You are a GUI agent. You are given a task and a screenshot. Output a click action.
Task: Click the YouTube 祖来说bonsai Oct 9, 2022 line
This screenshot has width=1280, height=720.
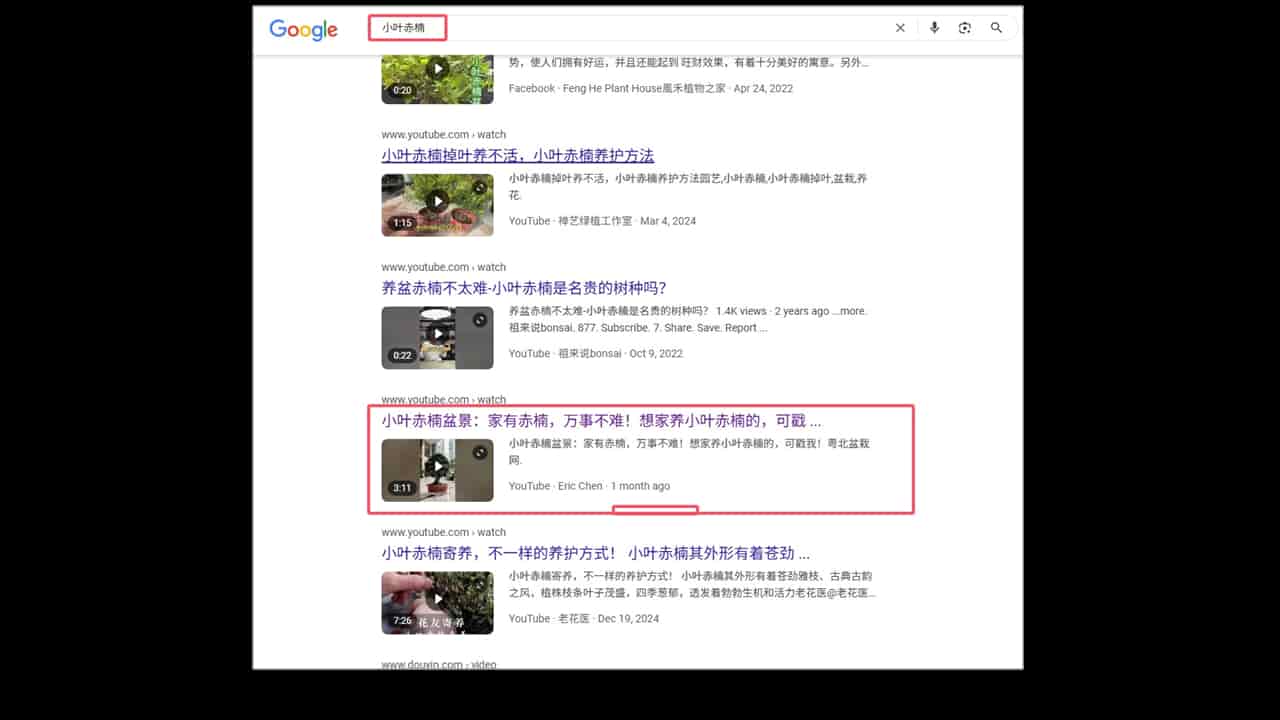tap(595, 353)
